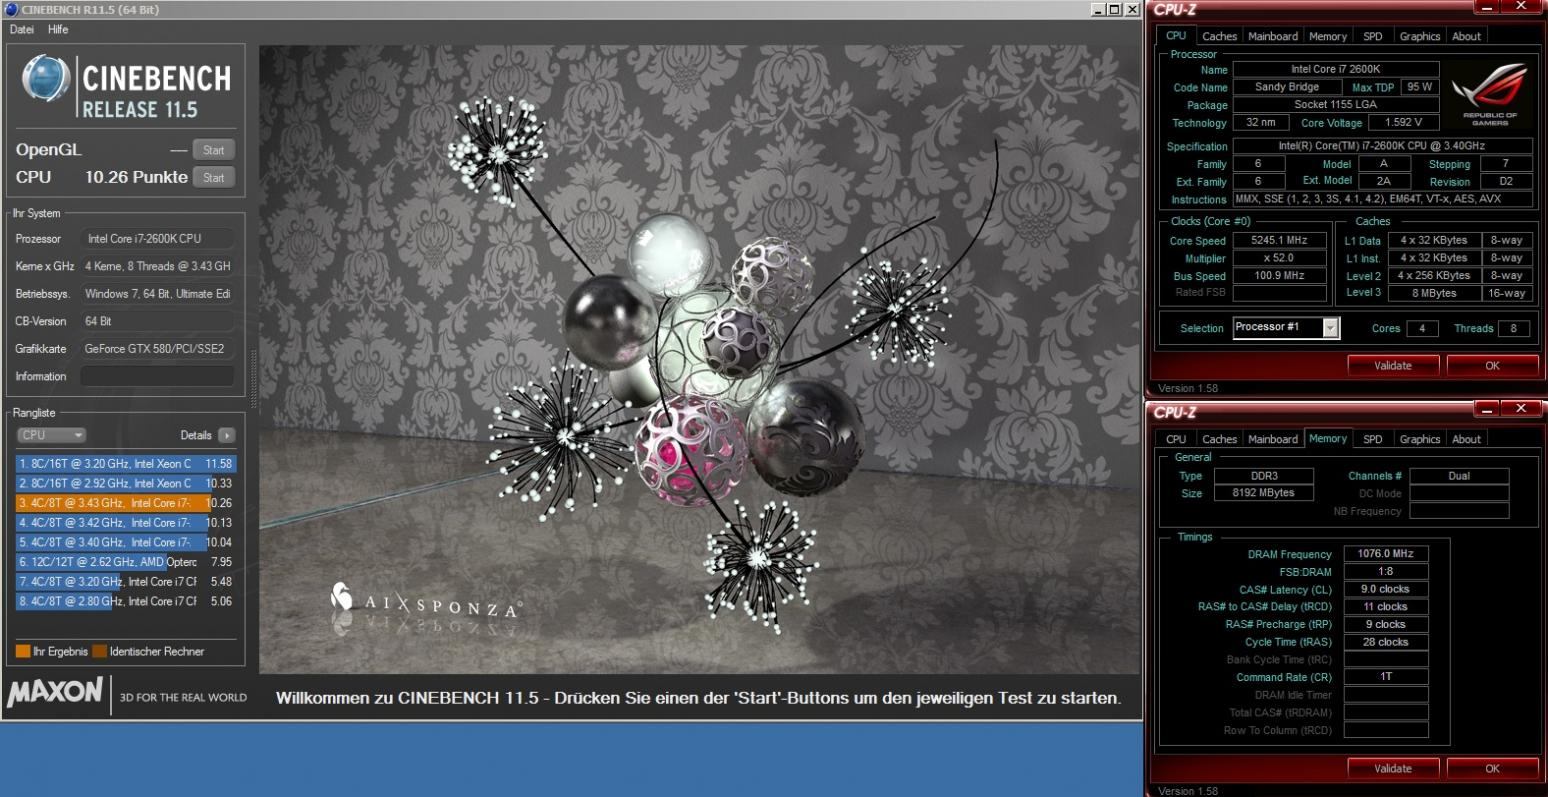Select highlighted row 4C/8T @ 3.43 GHz
The width and height of the screenshot is (1548, 797).
tap(126, 503)
